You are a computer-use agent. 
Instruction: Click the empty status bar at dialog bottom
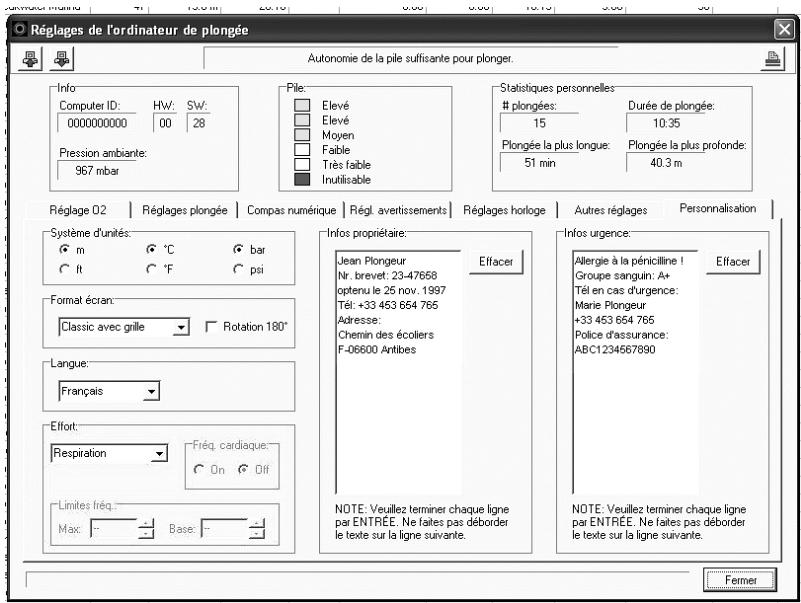358,579
